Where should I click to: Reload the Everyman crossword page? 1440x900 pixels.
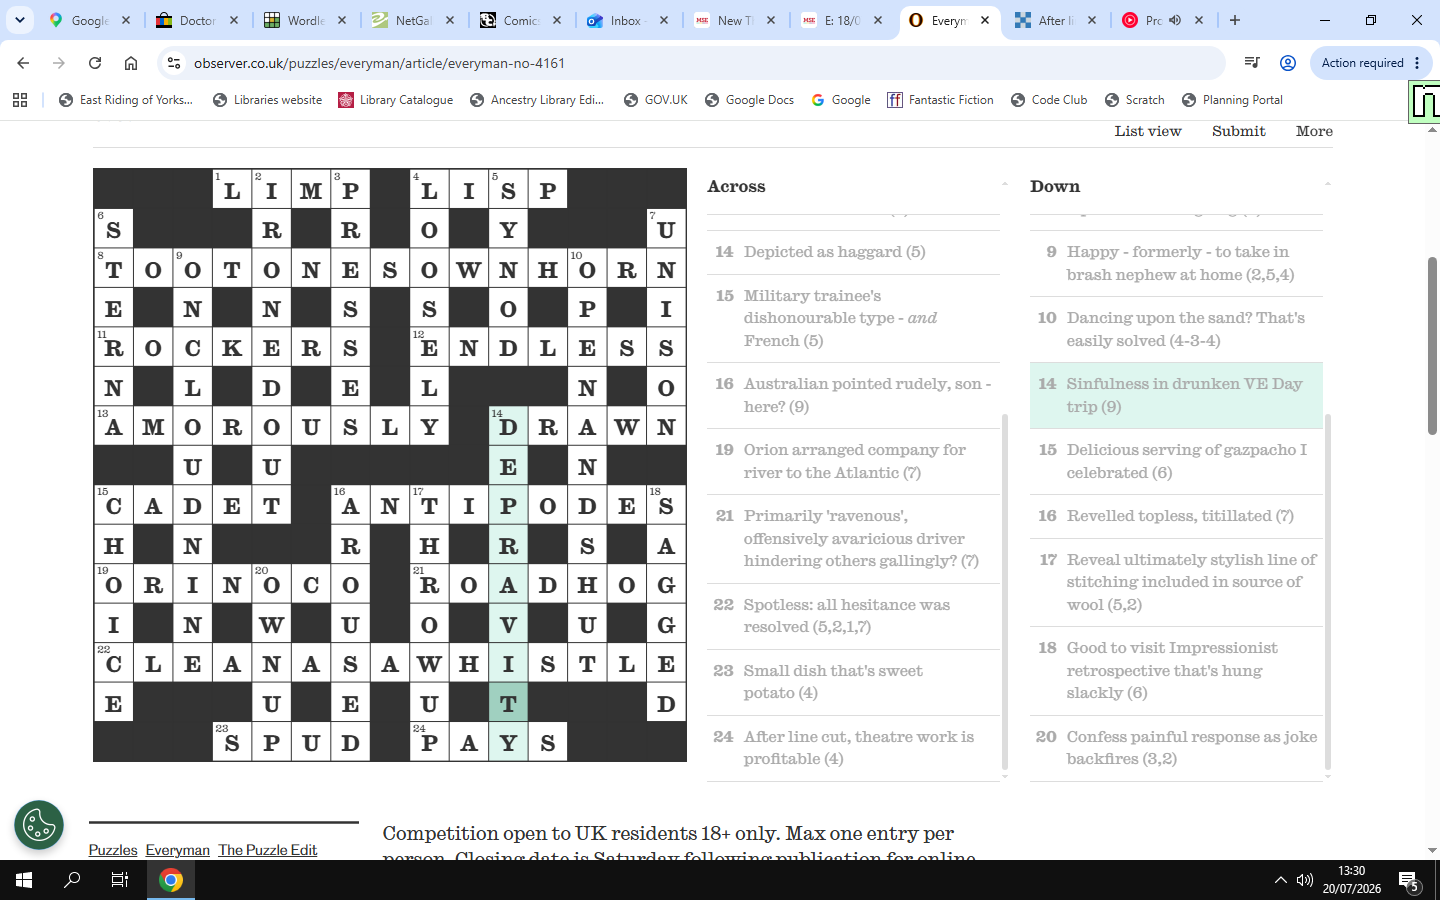(x=95, y=63)
